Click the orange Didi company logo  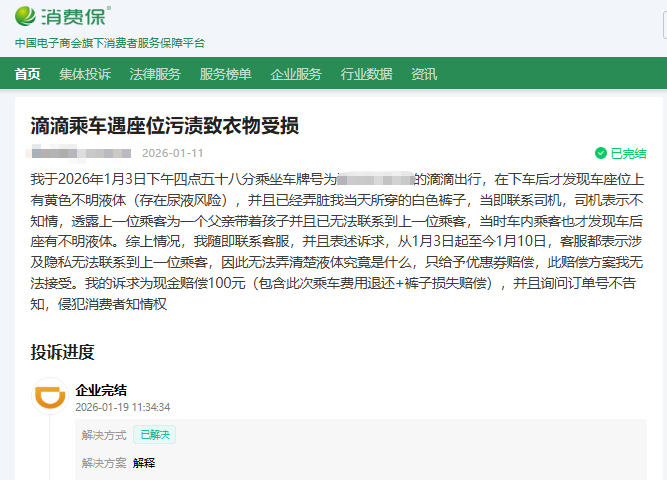tap(48, 397)
